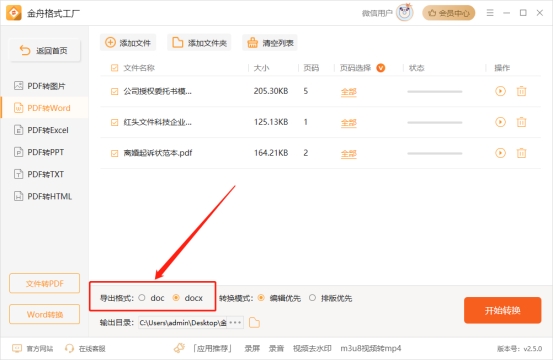Open the 页码选择 orange dropdown badge

click(381, 68)
